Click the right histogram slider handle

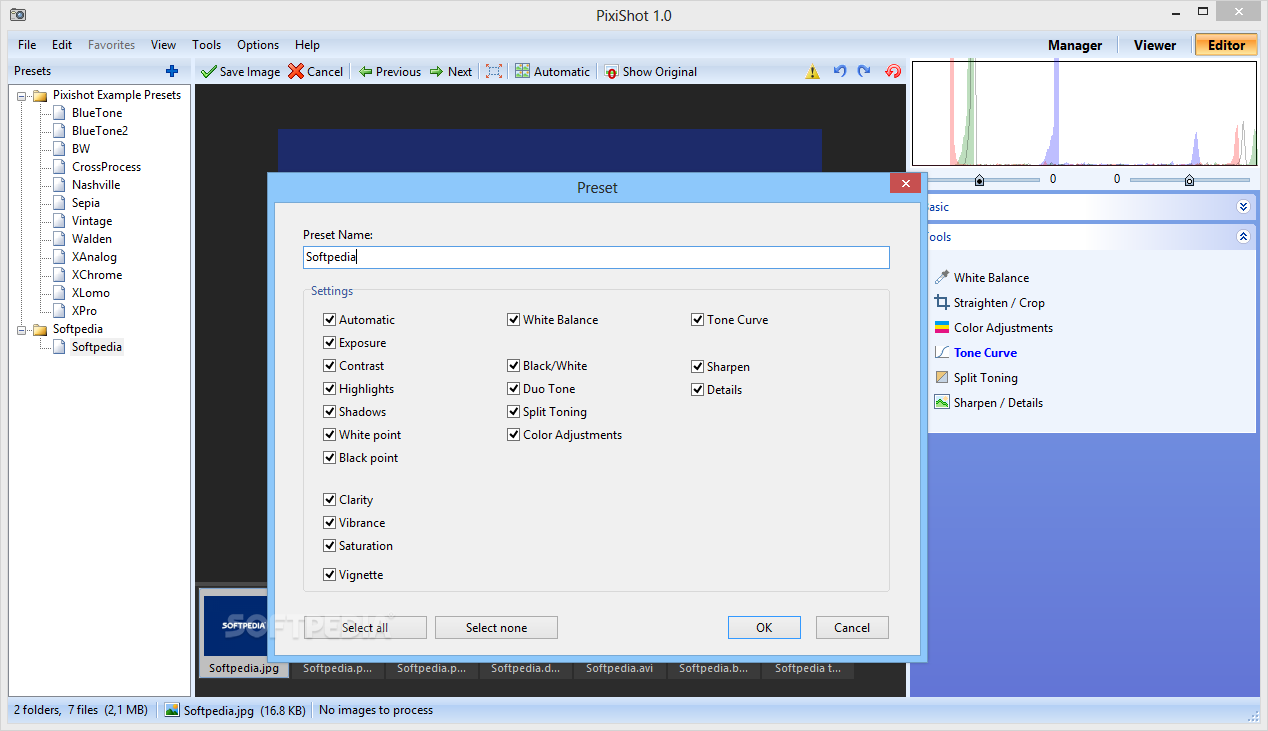pyautogui.click(x=1189, y=180)
